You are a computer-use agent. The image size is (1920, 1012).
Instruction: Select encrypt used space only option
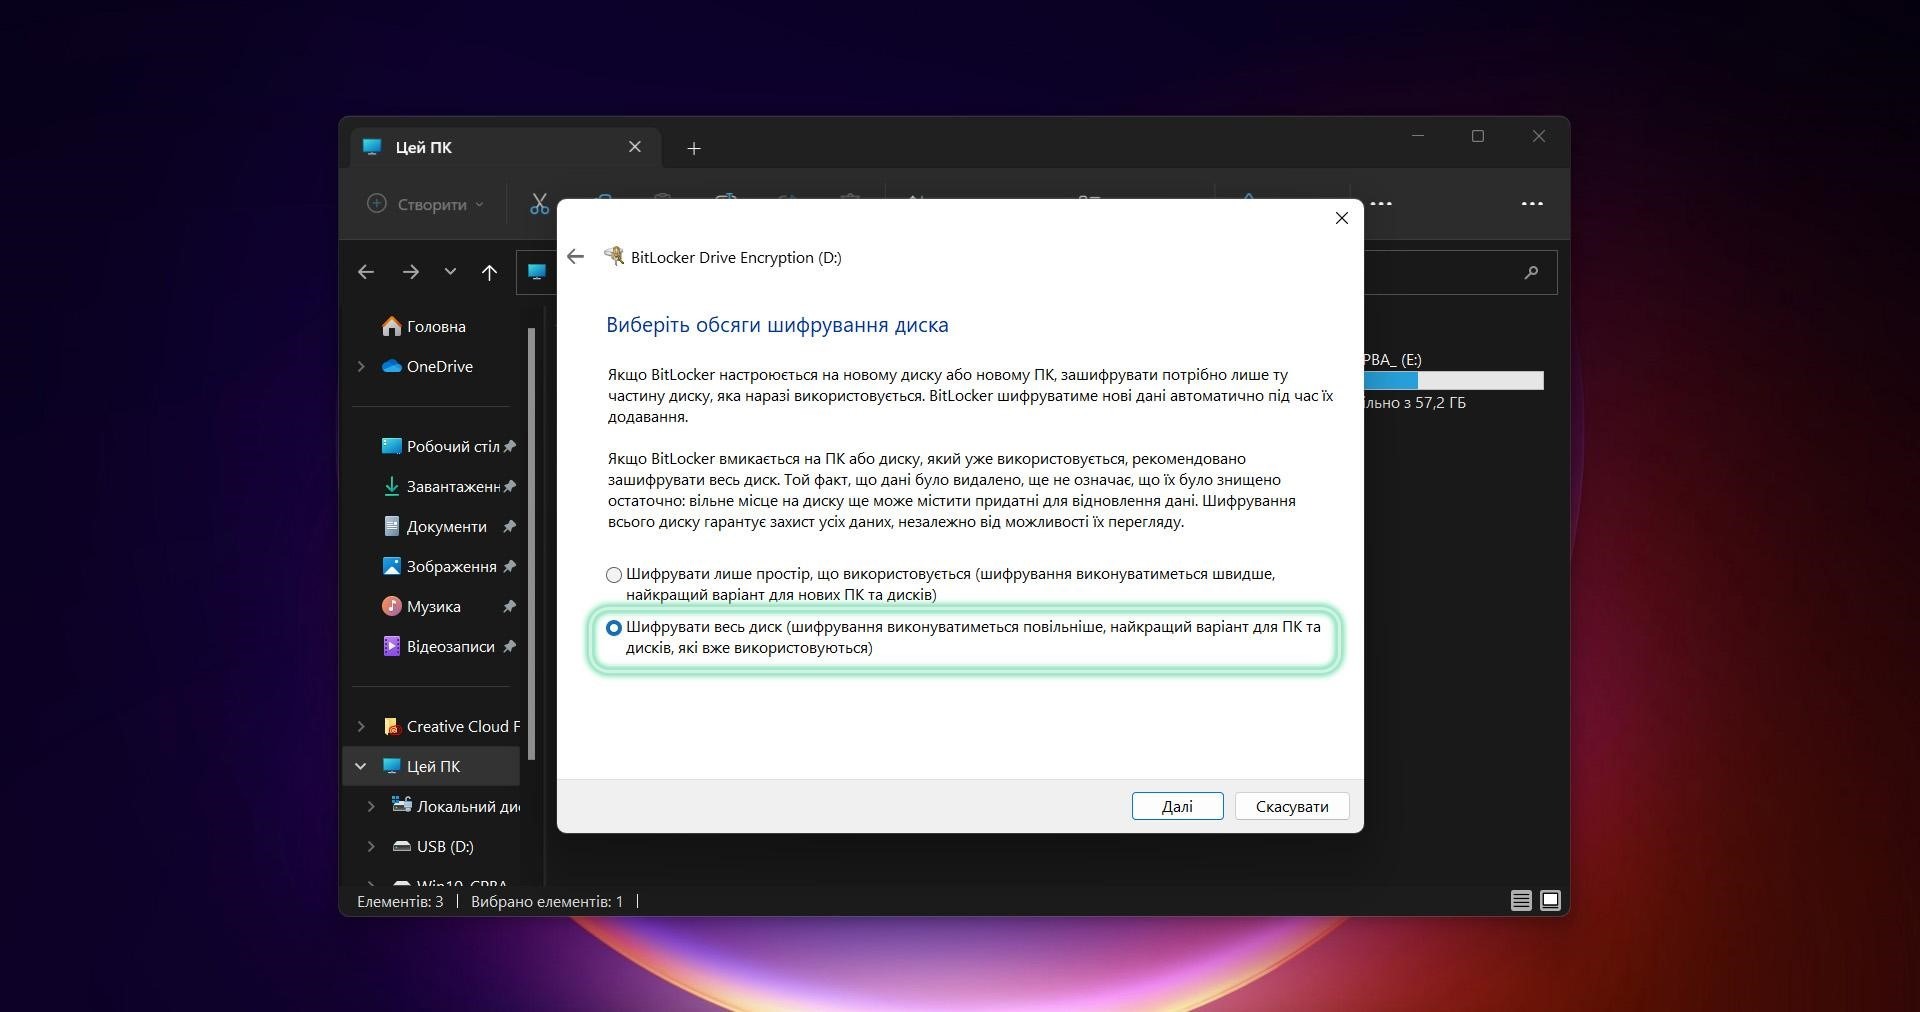(x=614, y=575)
